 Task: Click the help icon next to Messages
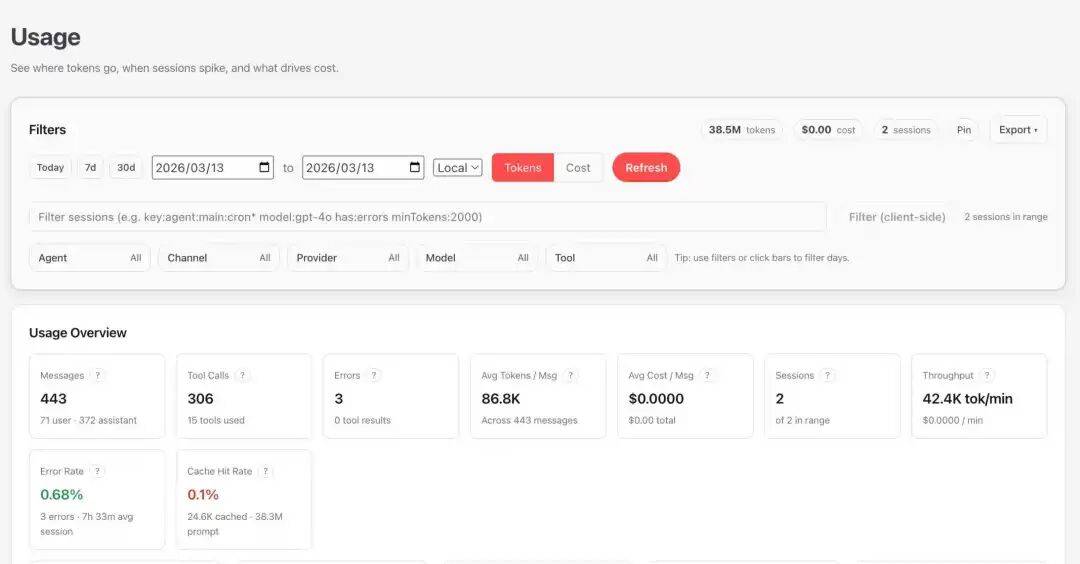[x=98, y=376]
